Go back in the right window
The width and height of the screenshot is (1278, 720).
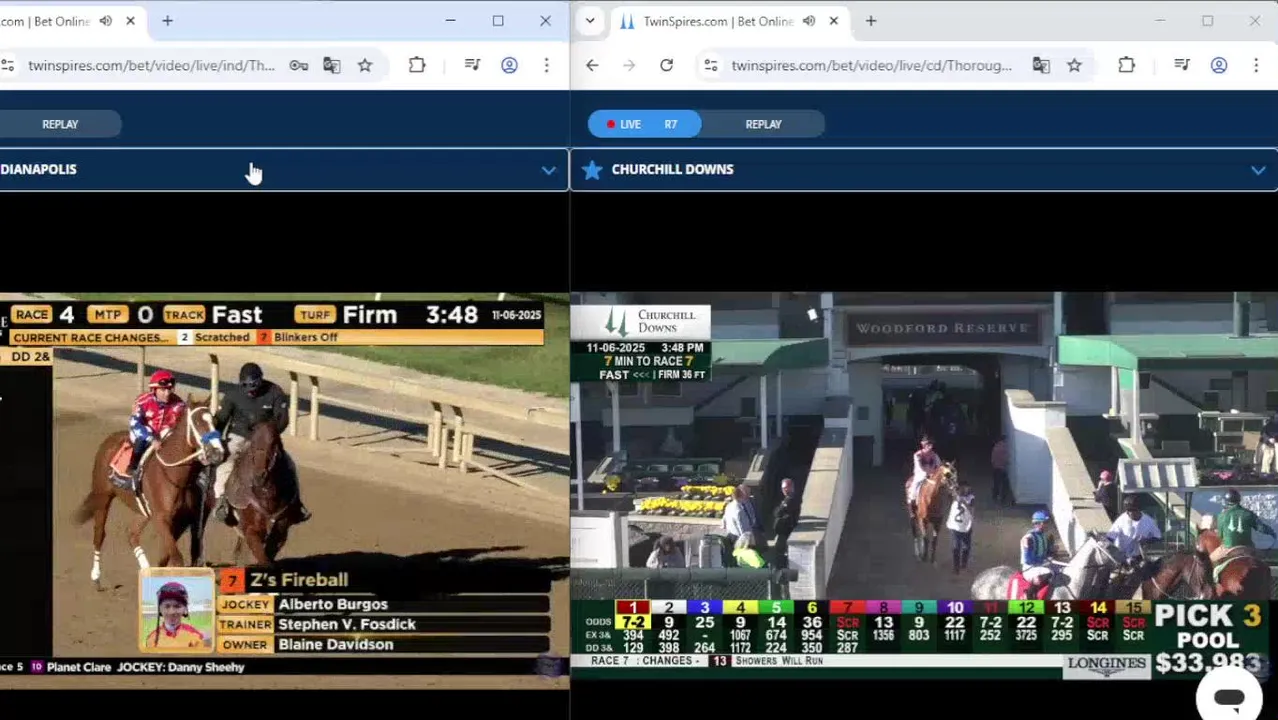click(x=592, y=65)
